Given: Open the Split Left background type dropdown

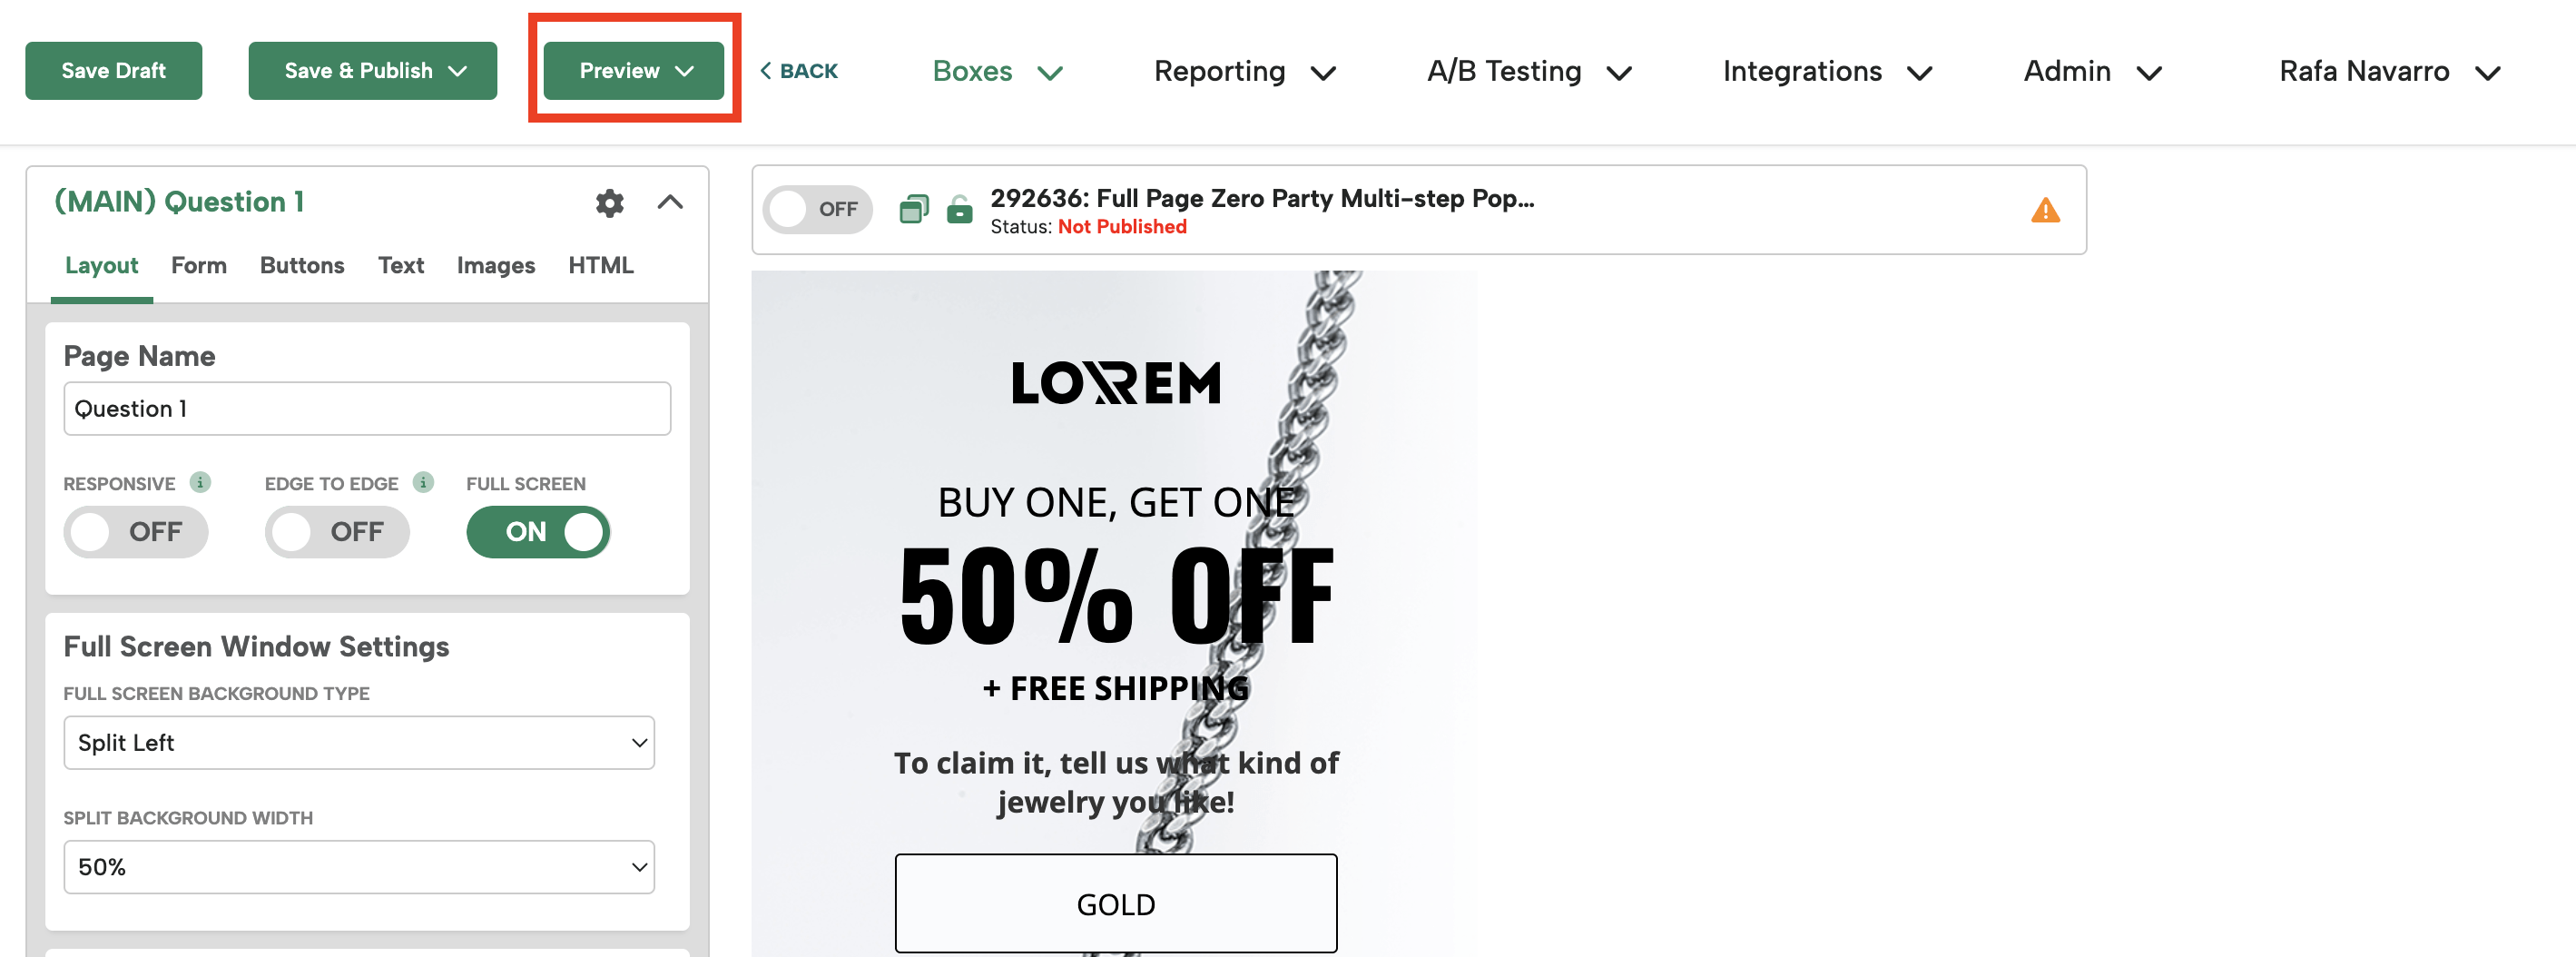Looking at the screenshot, I should [358, 742].
